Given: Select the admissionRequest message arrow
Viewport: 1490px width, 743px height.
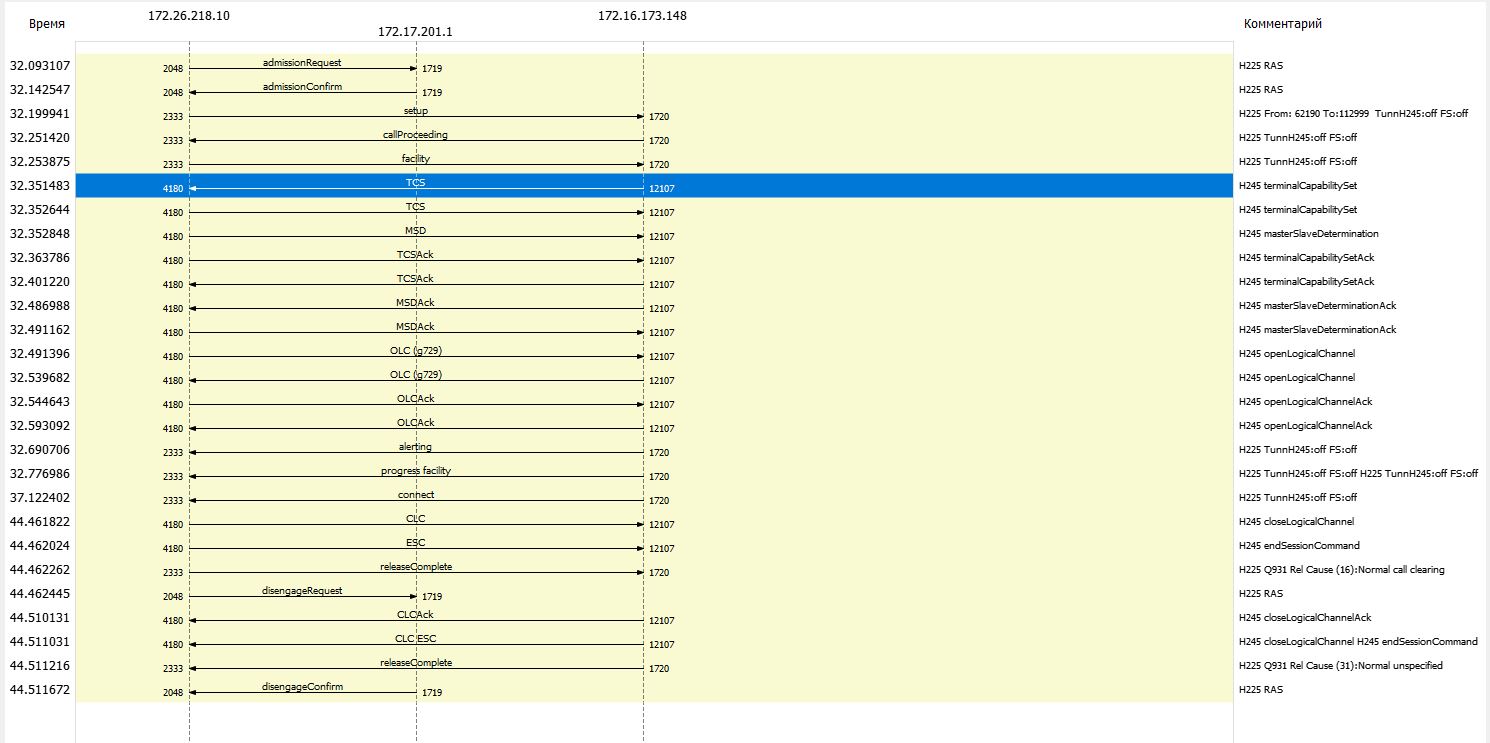Looking at the screenshot, I should coord(302,69).
